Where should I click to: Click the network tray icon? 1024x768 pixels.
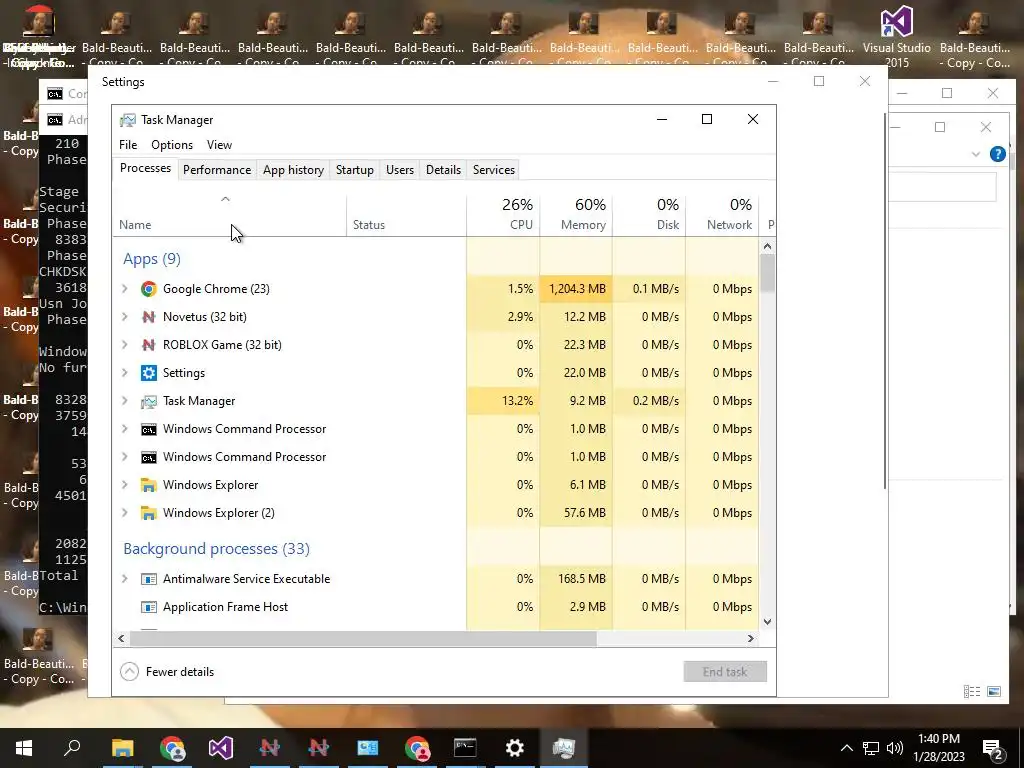tap(871, 748)
